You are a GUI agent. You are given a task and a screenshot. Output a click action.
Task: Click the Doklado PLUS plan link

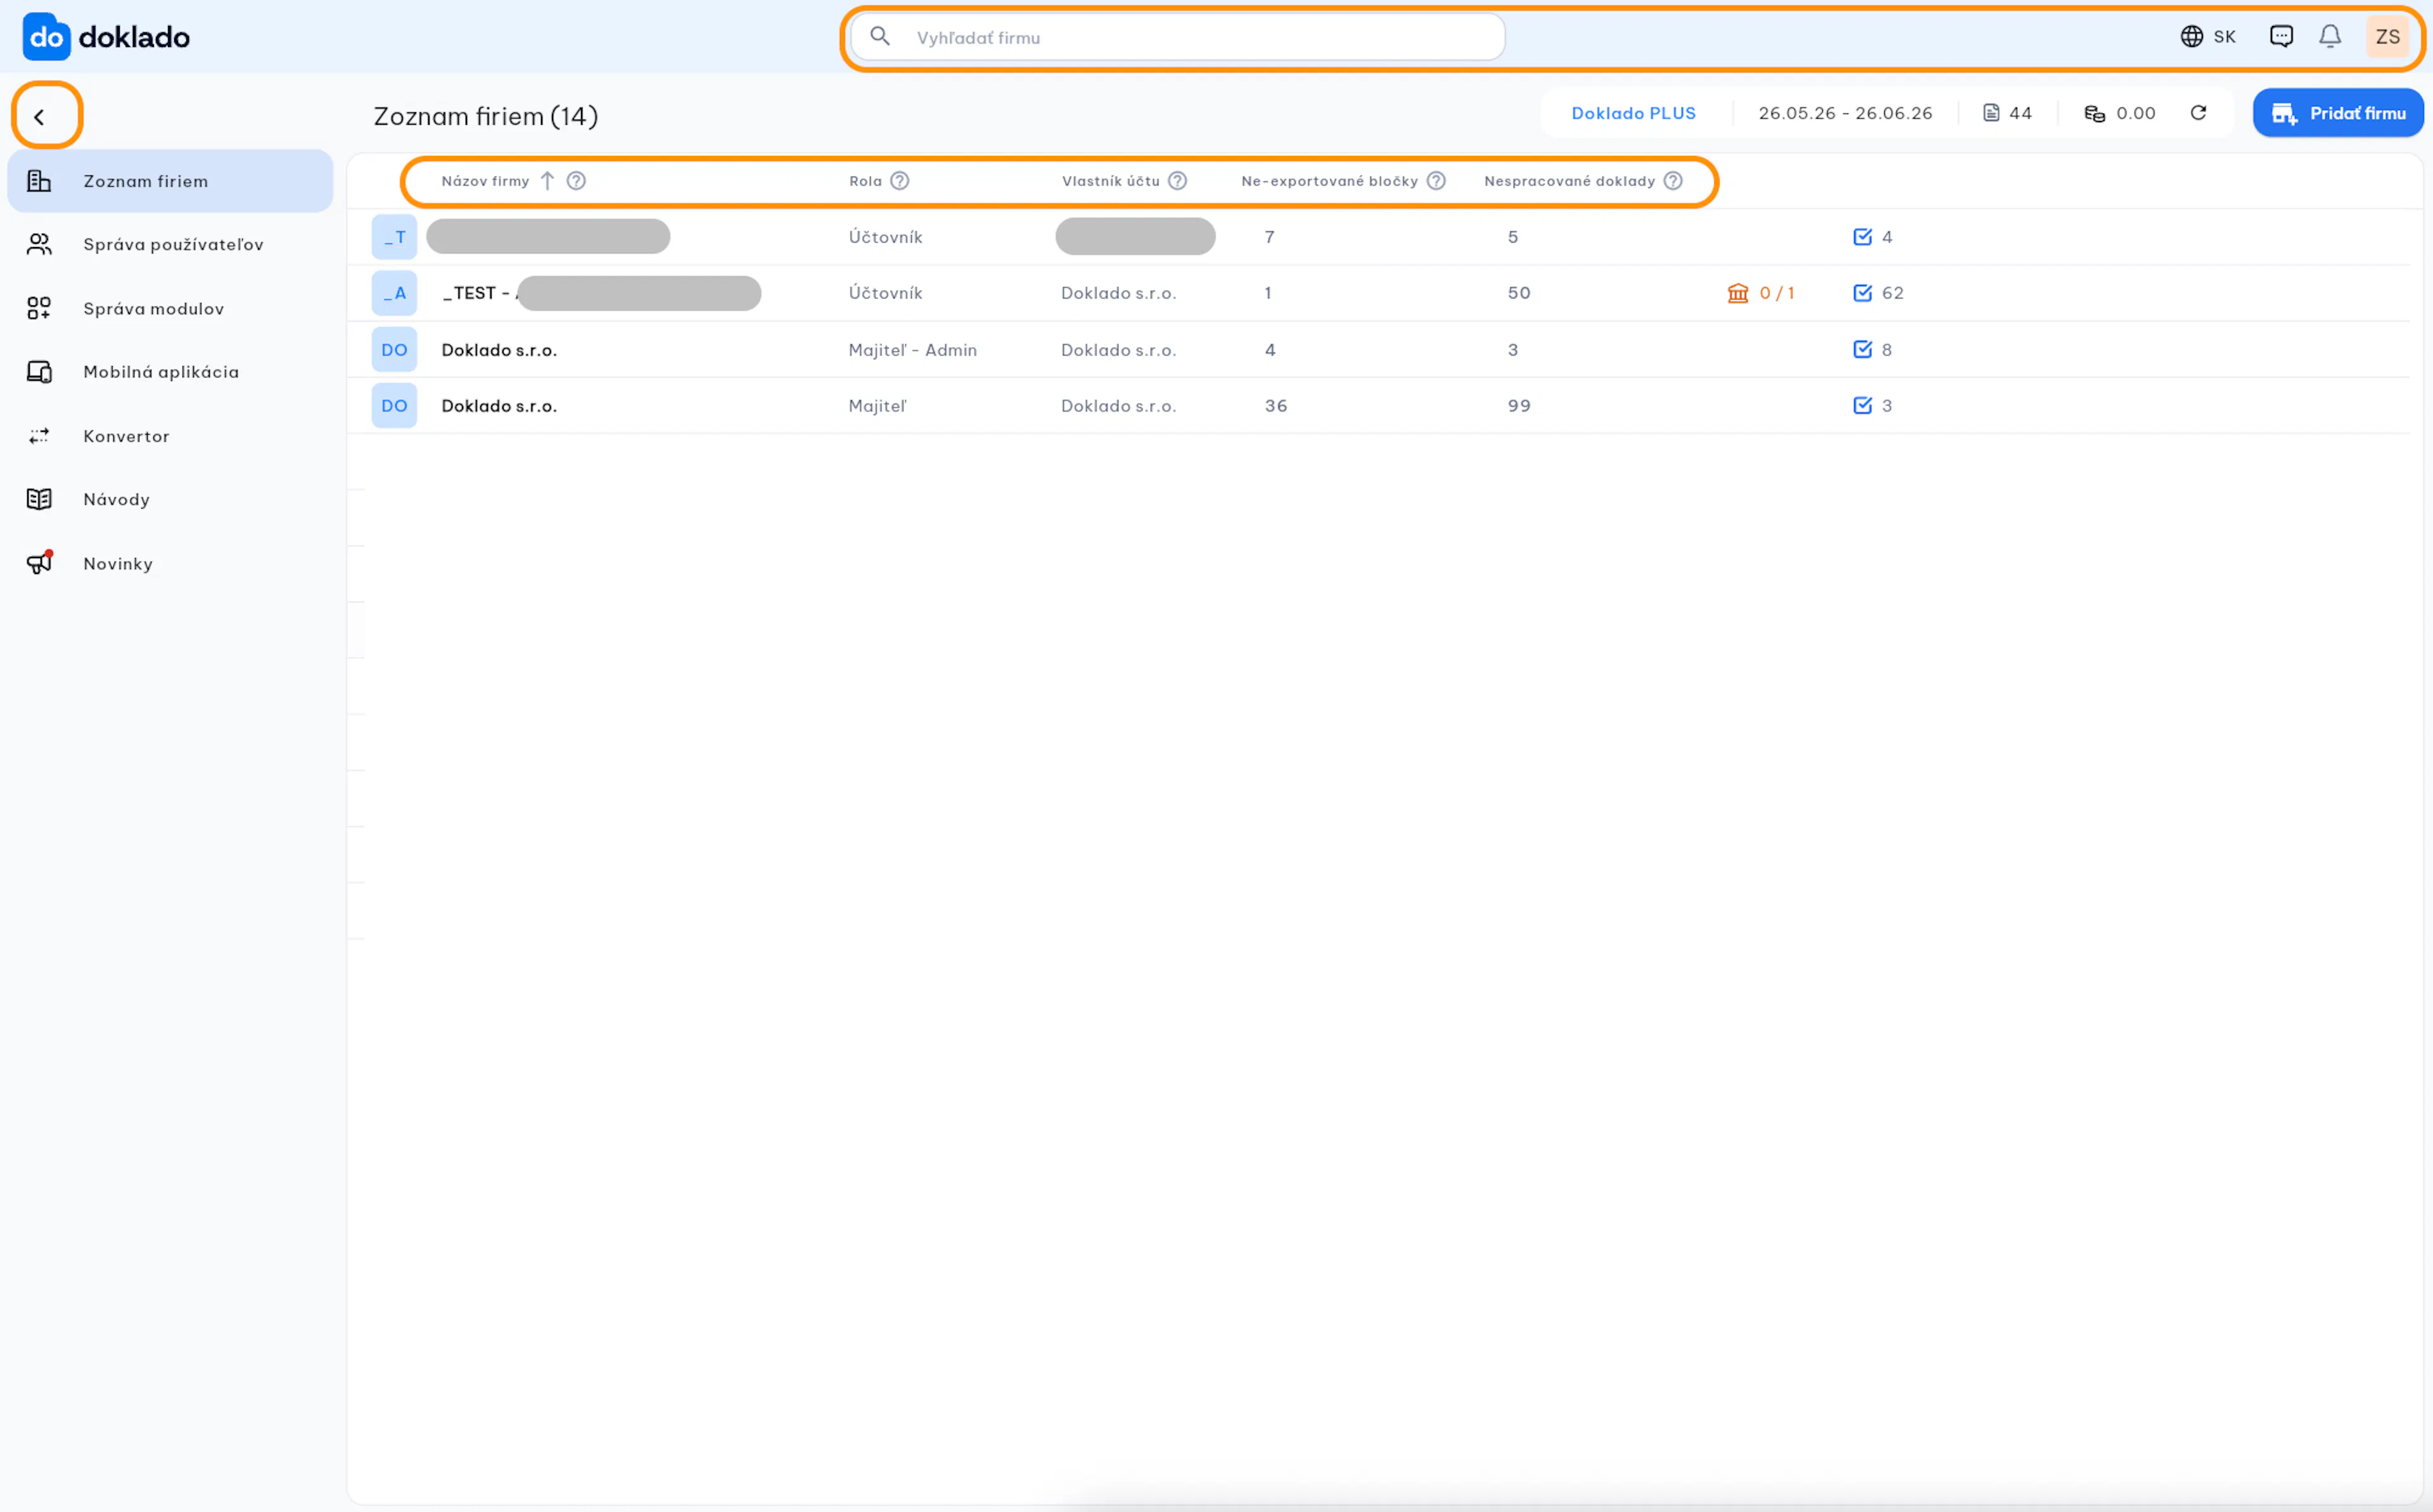(1633, 113)
